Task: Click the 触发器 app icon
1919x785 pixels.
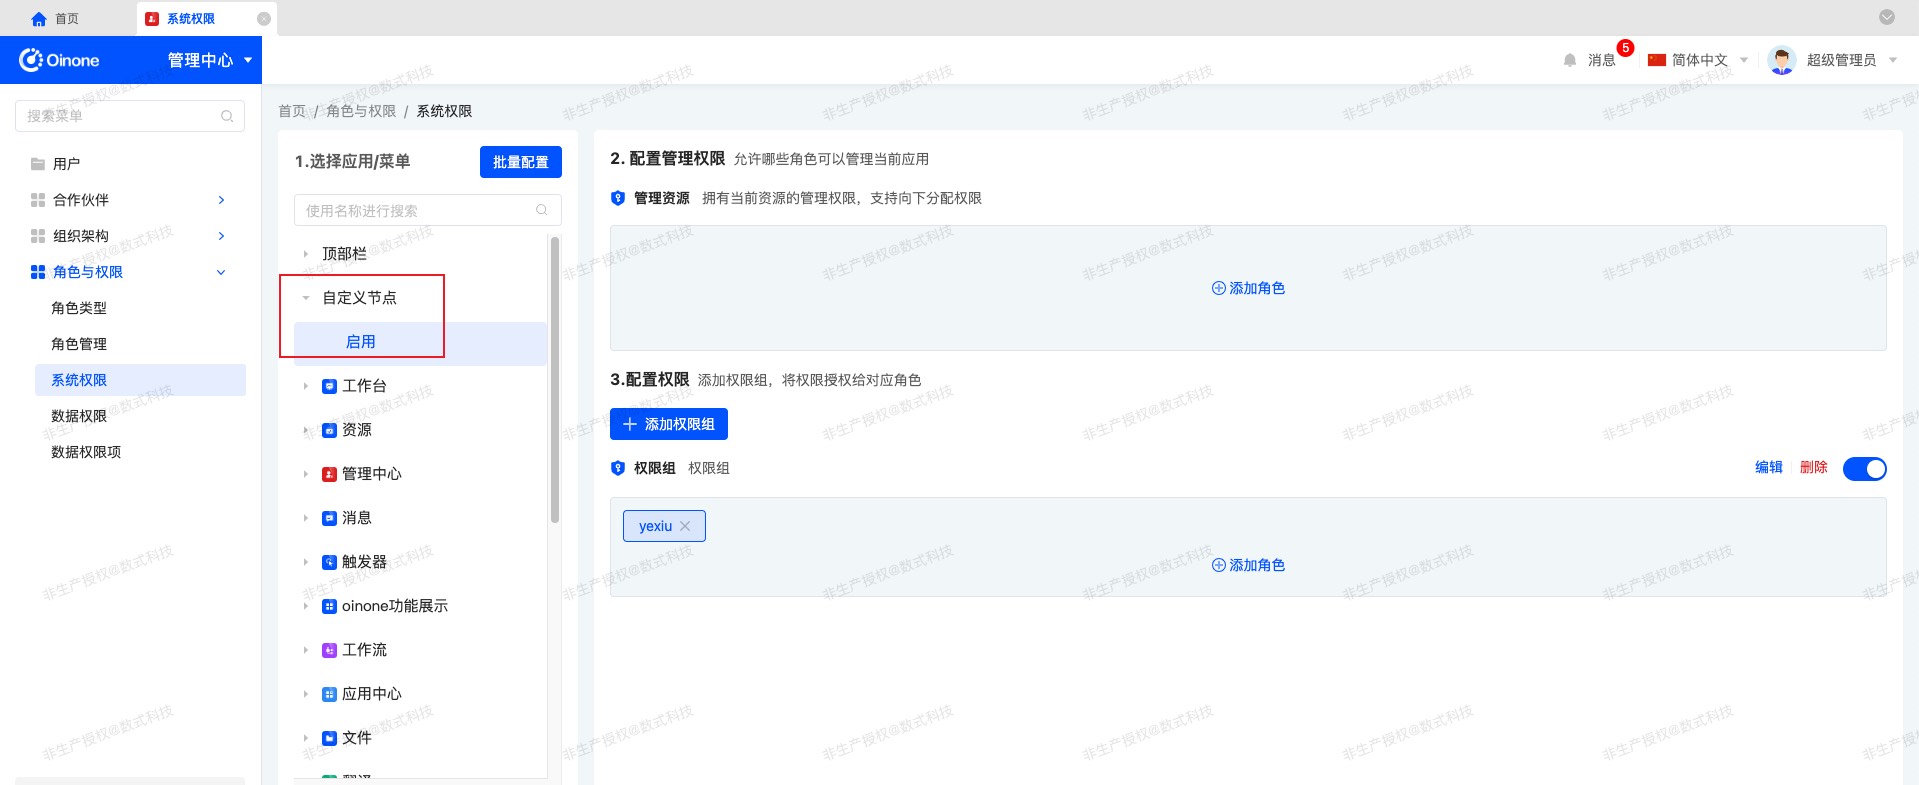Action: (x=329, y=562)
